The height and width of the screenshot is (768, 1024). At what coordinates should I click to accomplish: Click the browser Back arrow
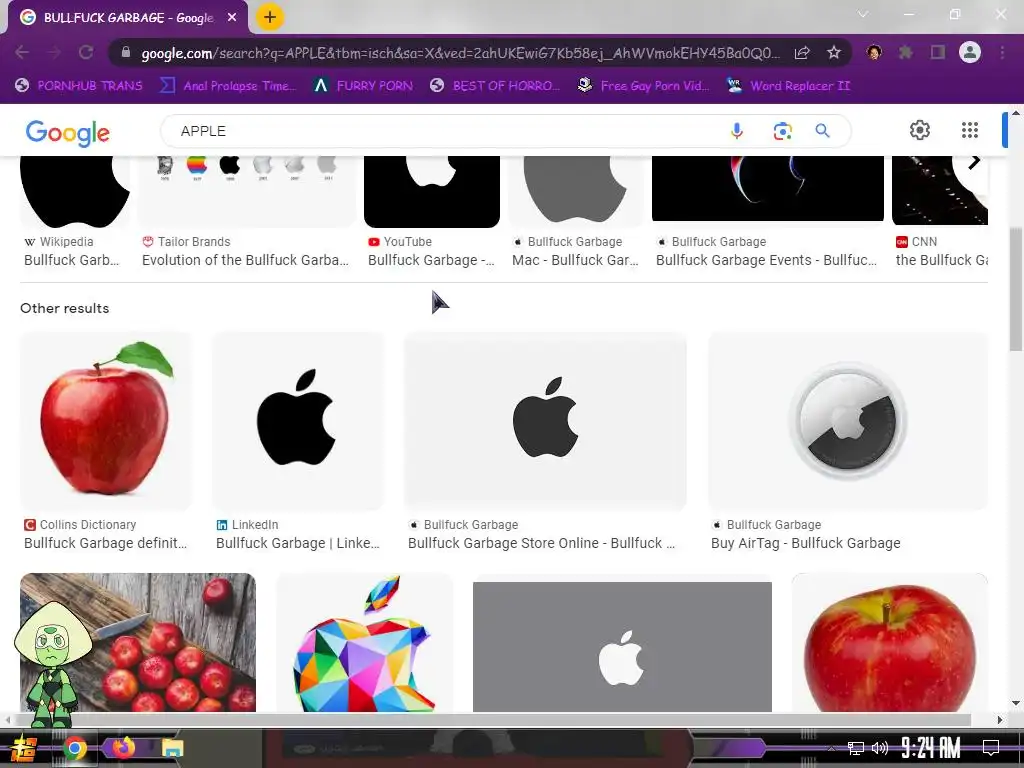22,52
